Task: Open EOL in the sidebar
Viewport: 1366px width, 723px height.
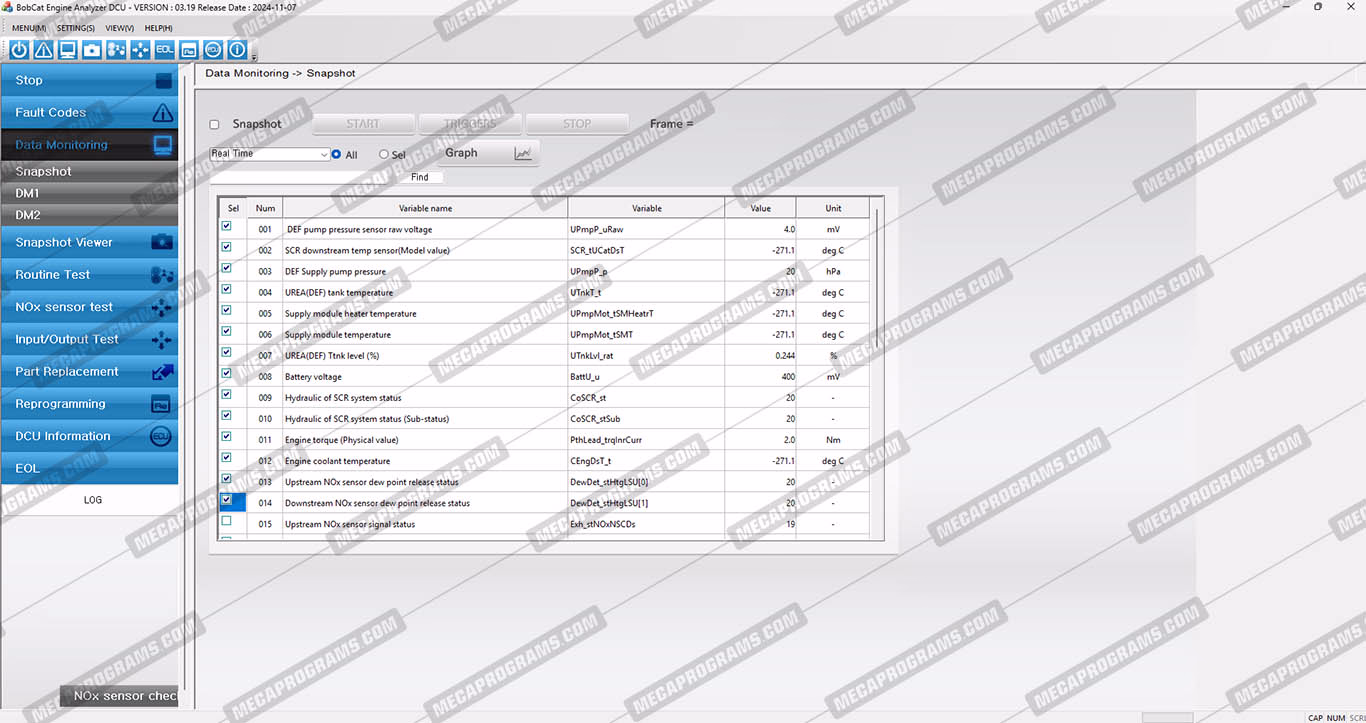Action: 89,468
